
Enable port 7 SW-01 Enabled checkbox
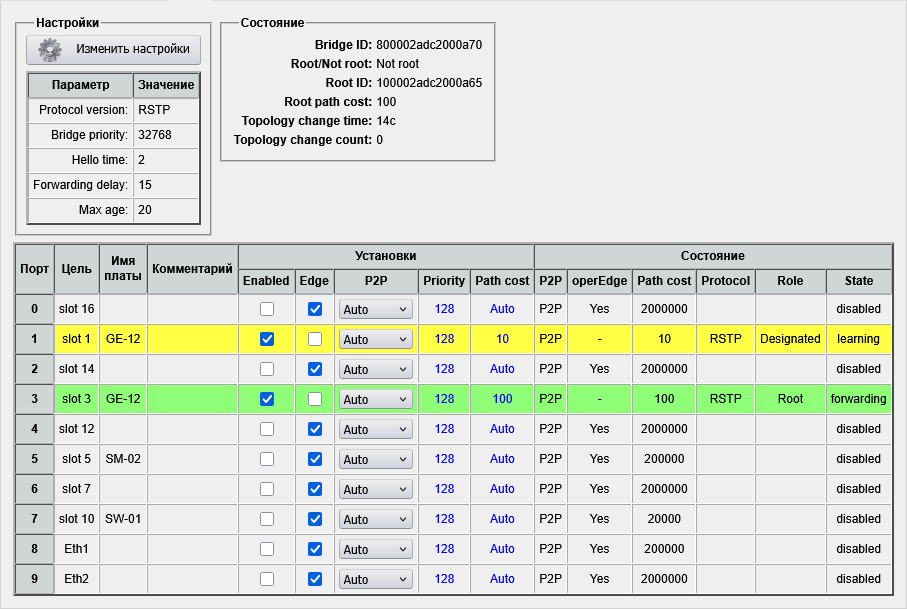267,519
